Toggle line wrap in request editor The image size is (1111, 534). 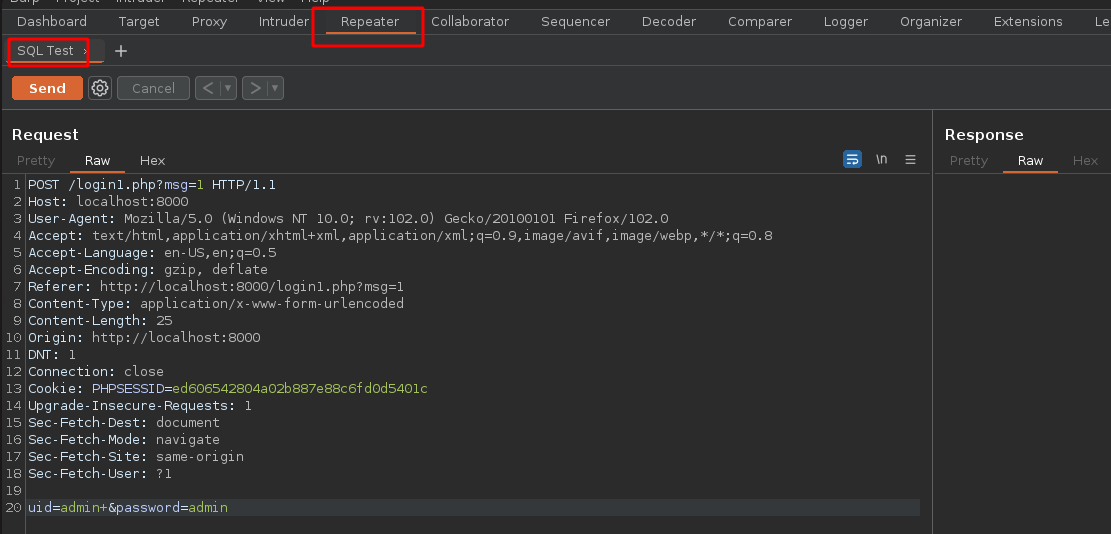pyautogui.click(x=852, y=159)
